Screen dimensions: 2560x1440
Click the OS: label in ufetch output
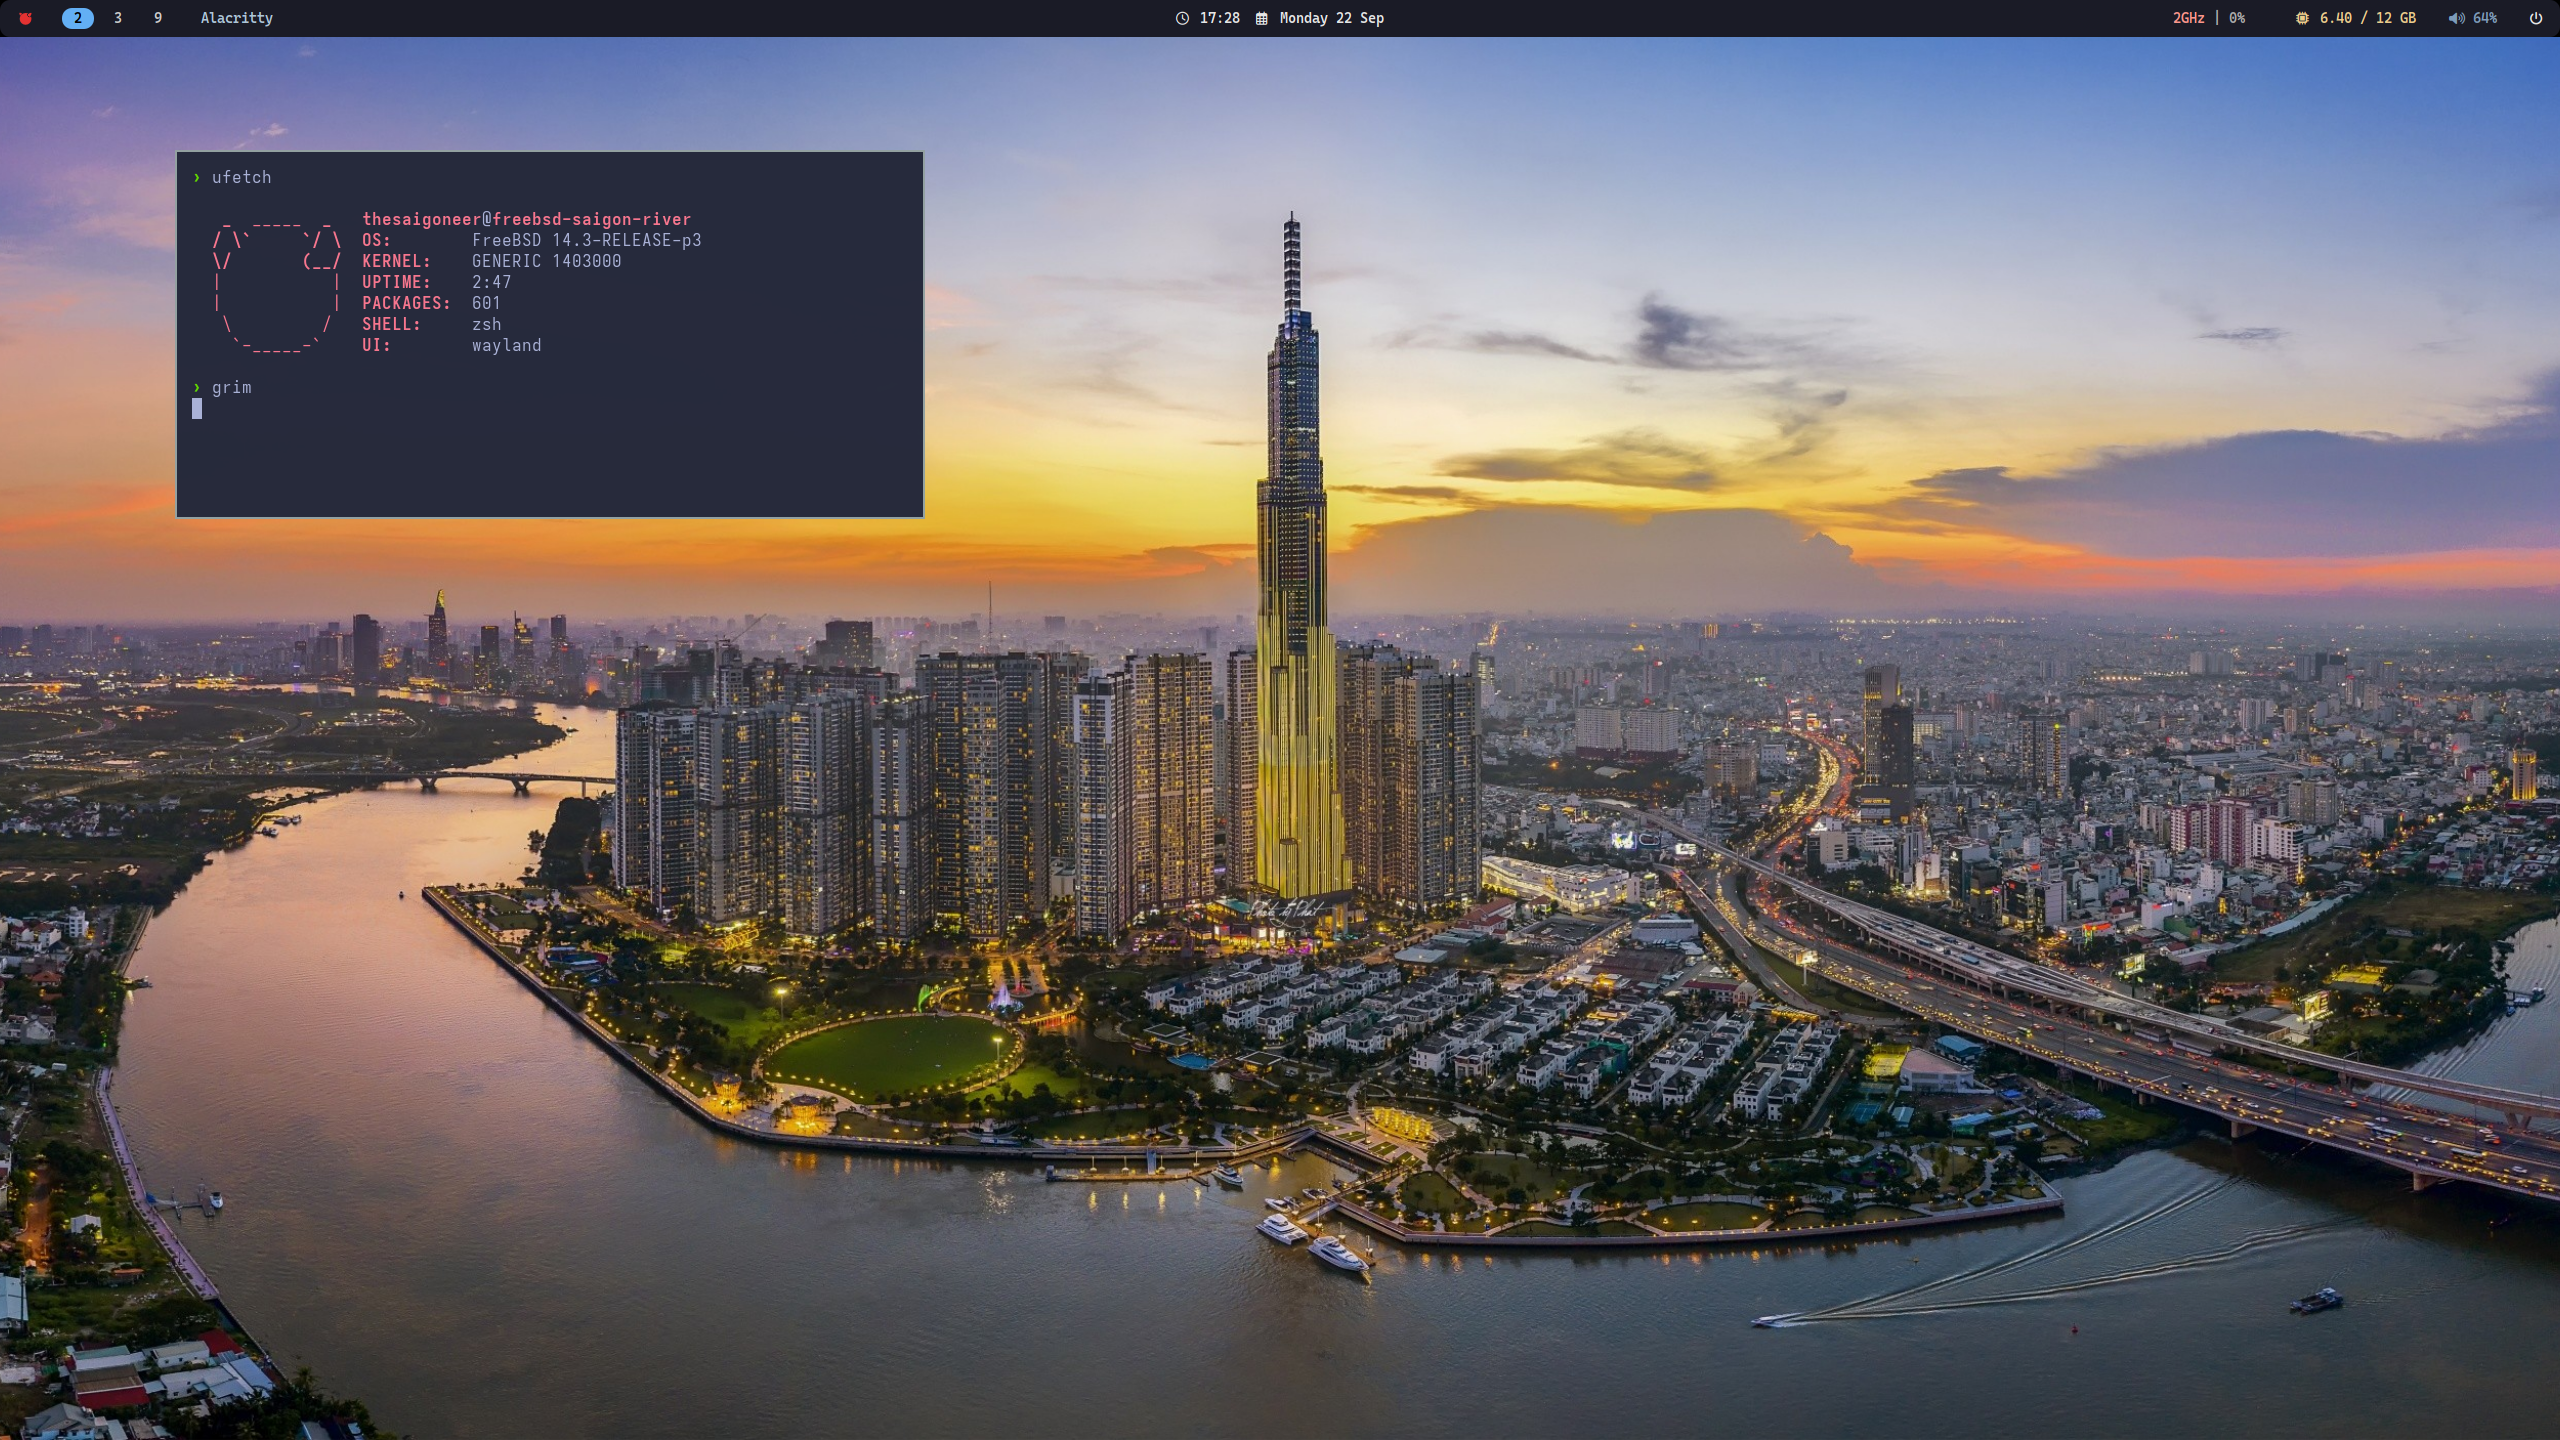376,240
